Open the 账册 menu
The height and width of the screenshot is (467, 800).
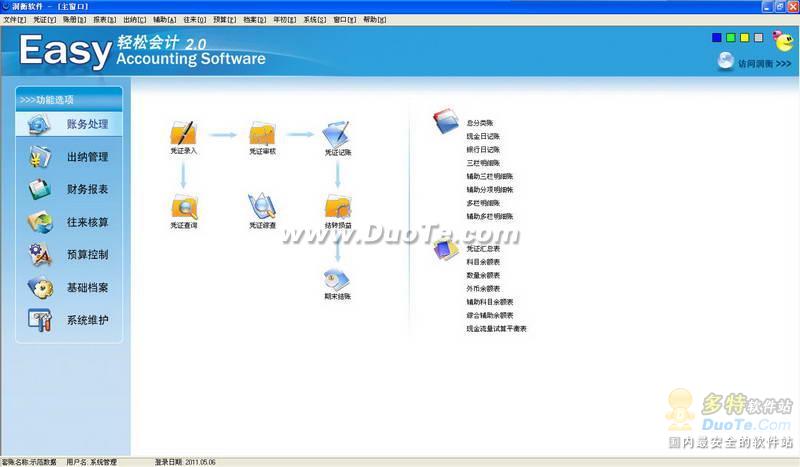pos(74,19)
